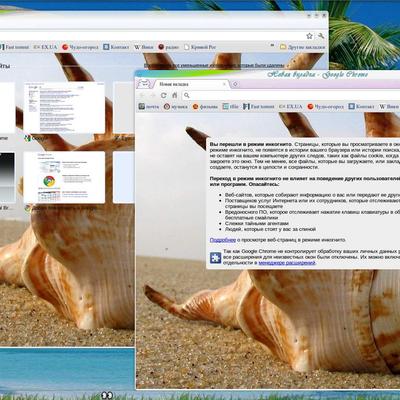Open the Контакт bookmark in the incognito window
This screenshot has height=400, width=400.
362,106
